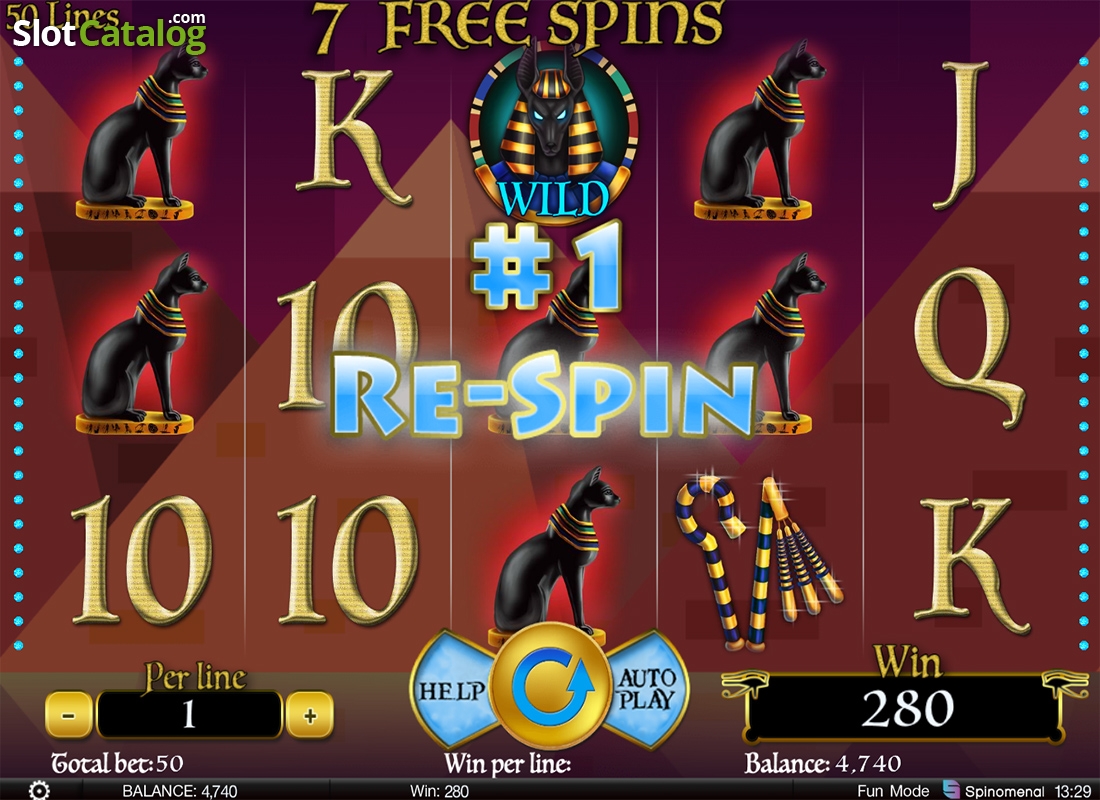Start AUTO PLAY mode
Image resolution: width=1100 pixels, height=800 pixels.
tap(647, 689)
